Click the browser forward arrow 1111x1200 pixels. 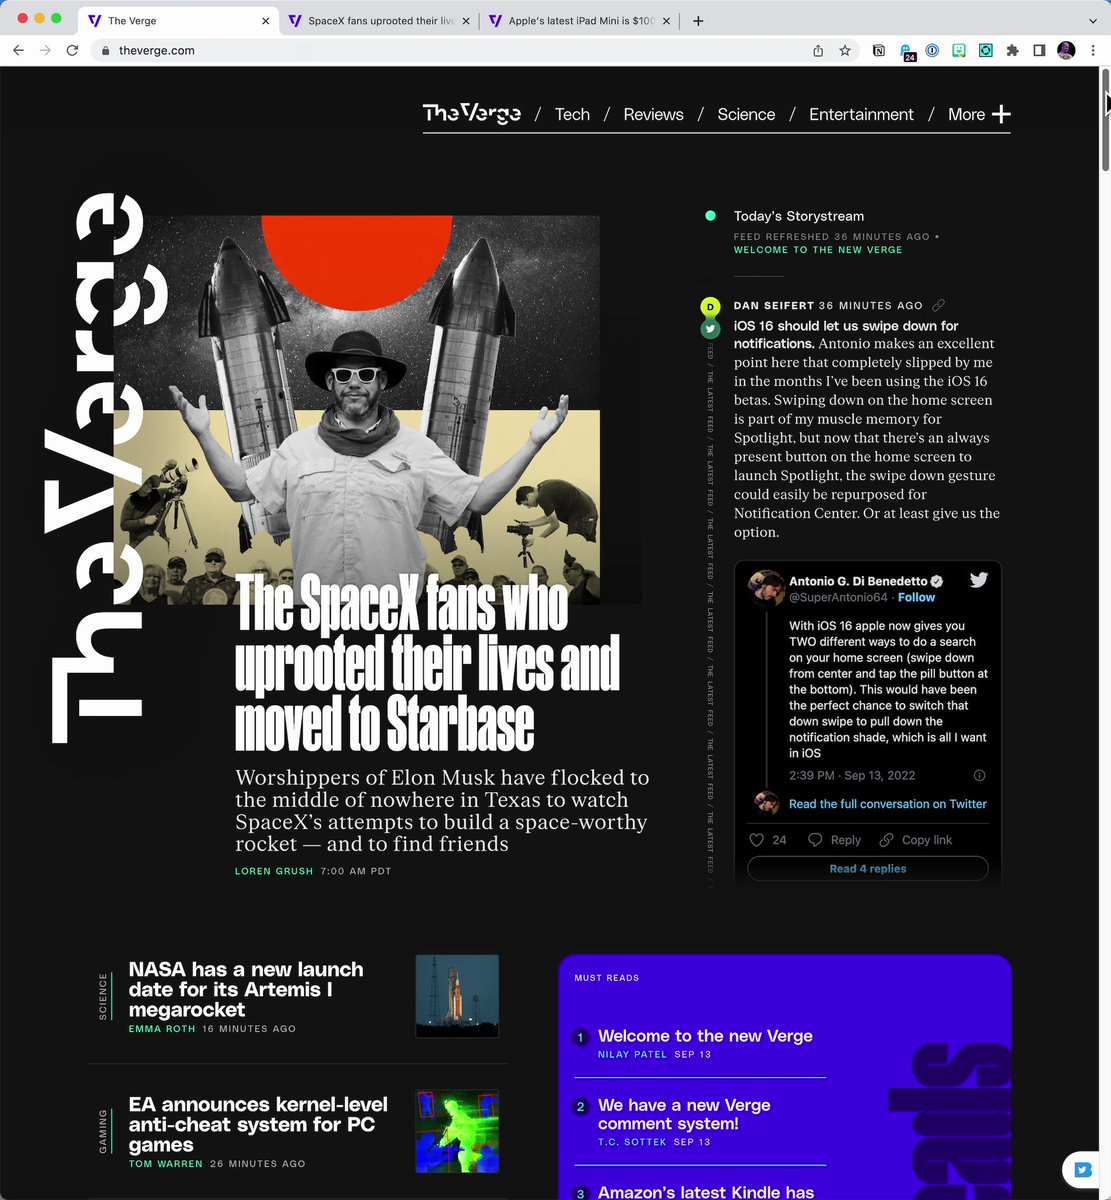(45, 50)
